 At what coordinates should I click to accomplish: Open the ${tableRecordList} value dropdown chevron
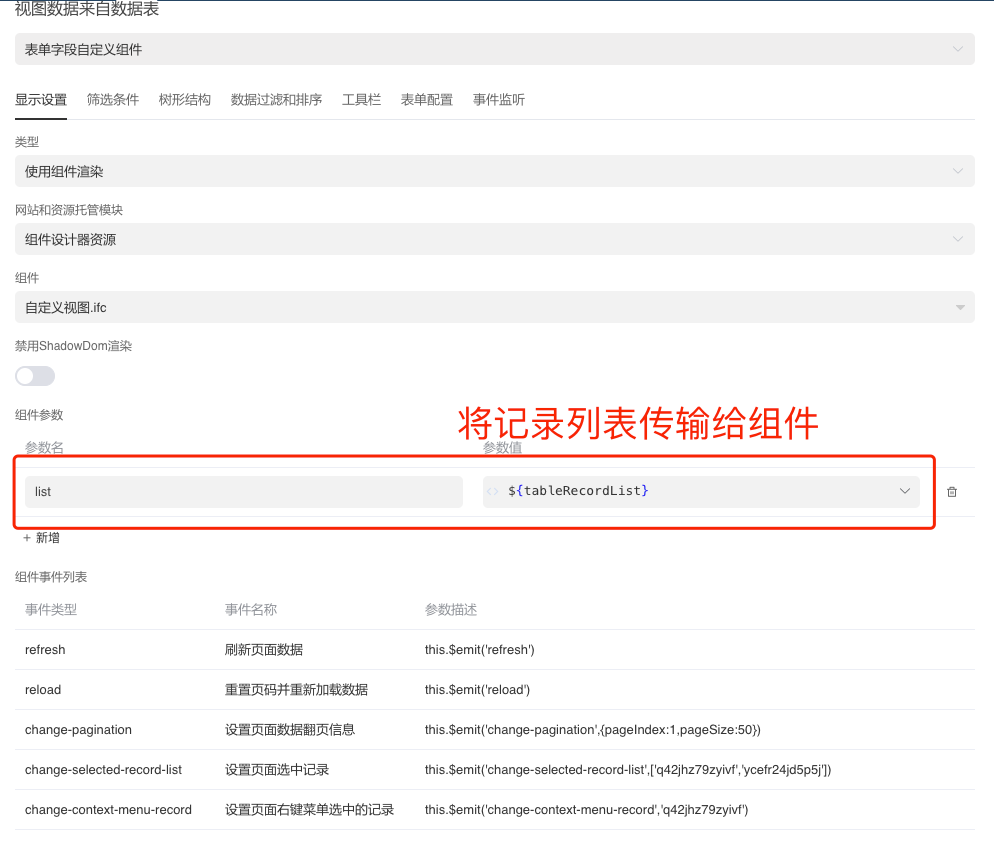click(905, 491)
